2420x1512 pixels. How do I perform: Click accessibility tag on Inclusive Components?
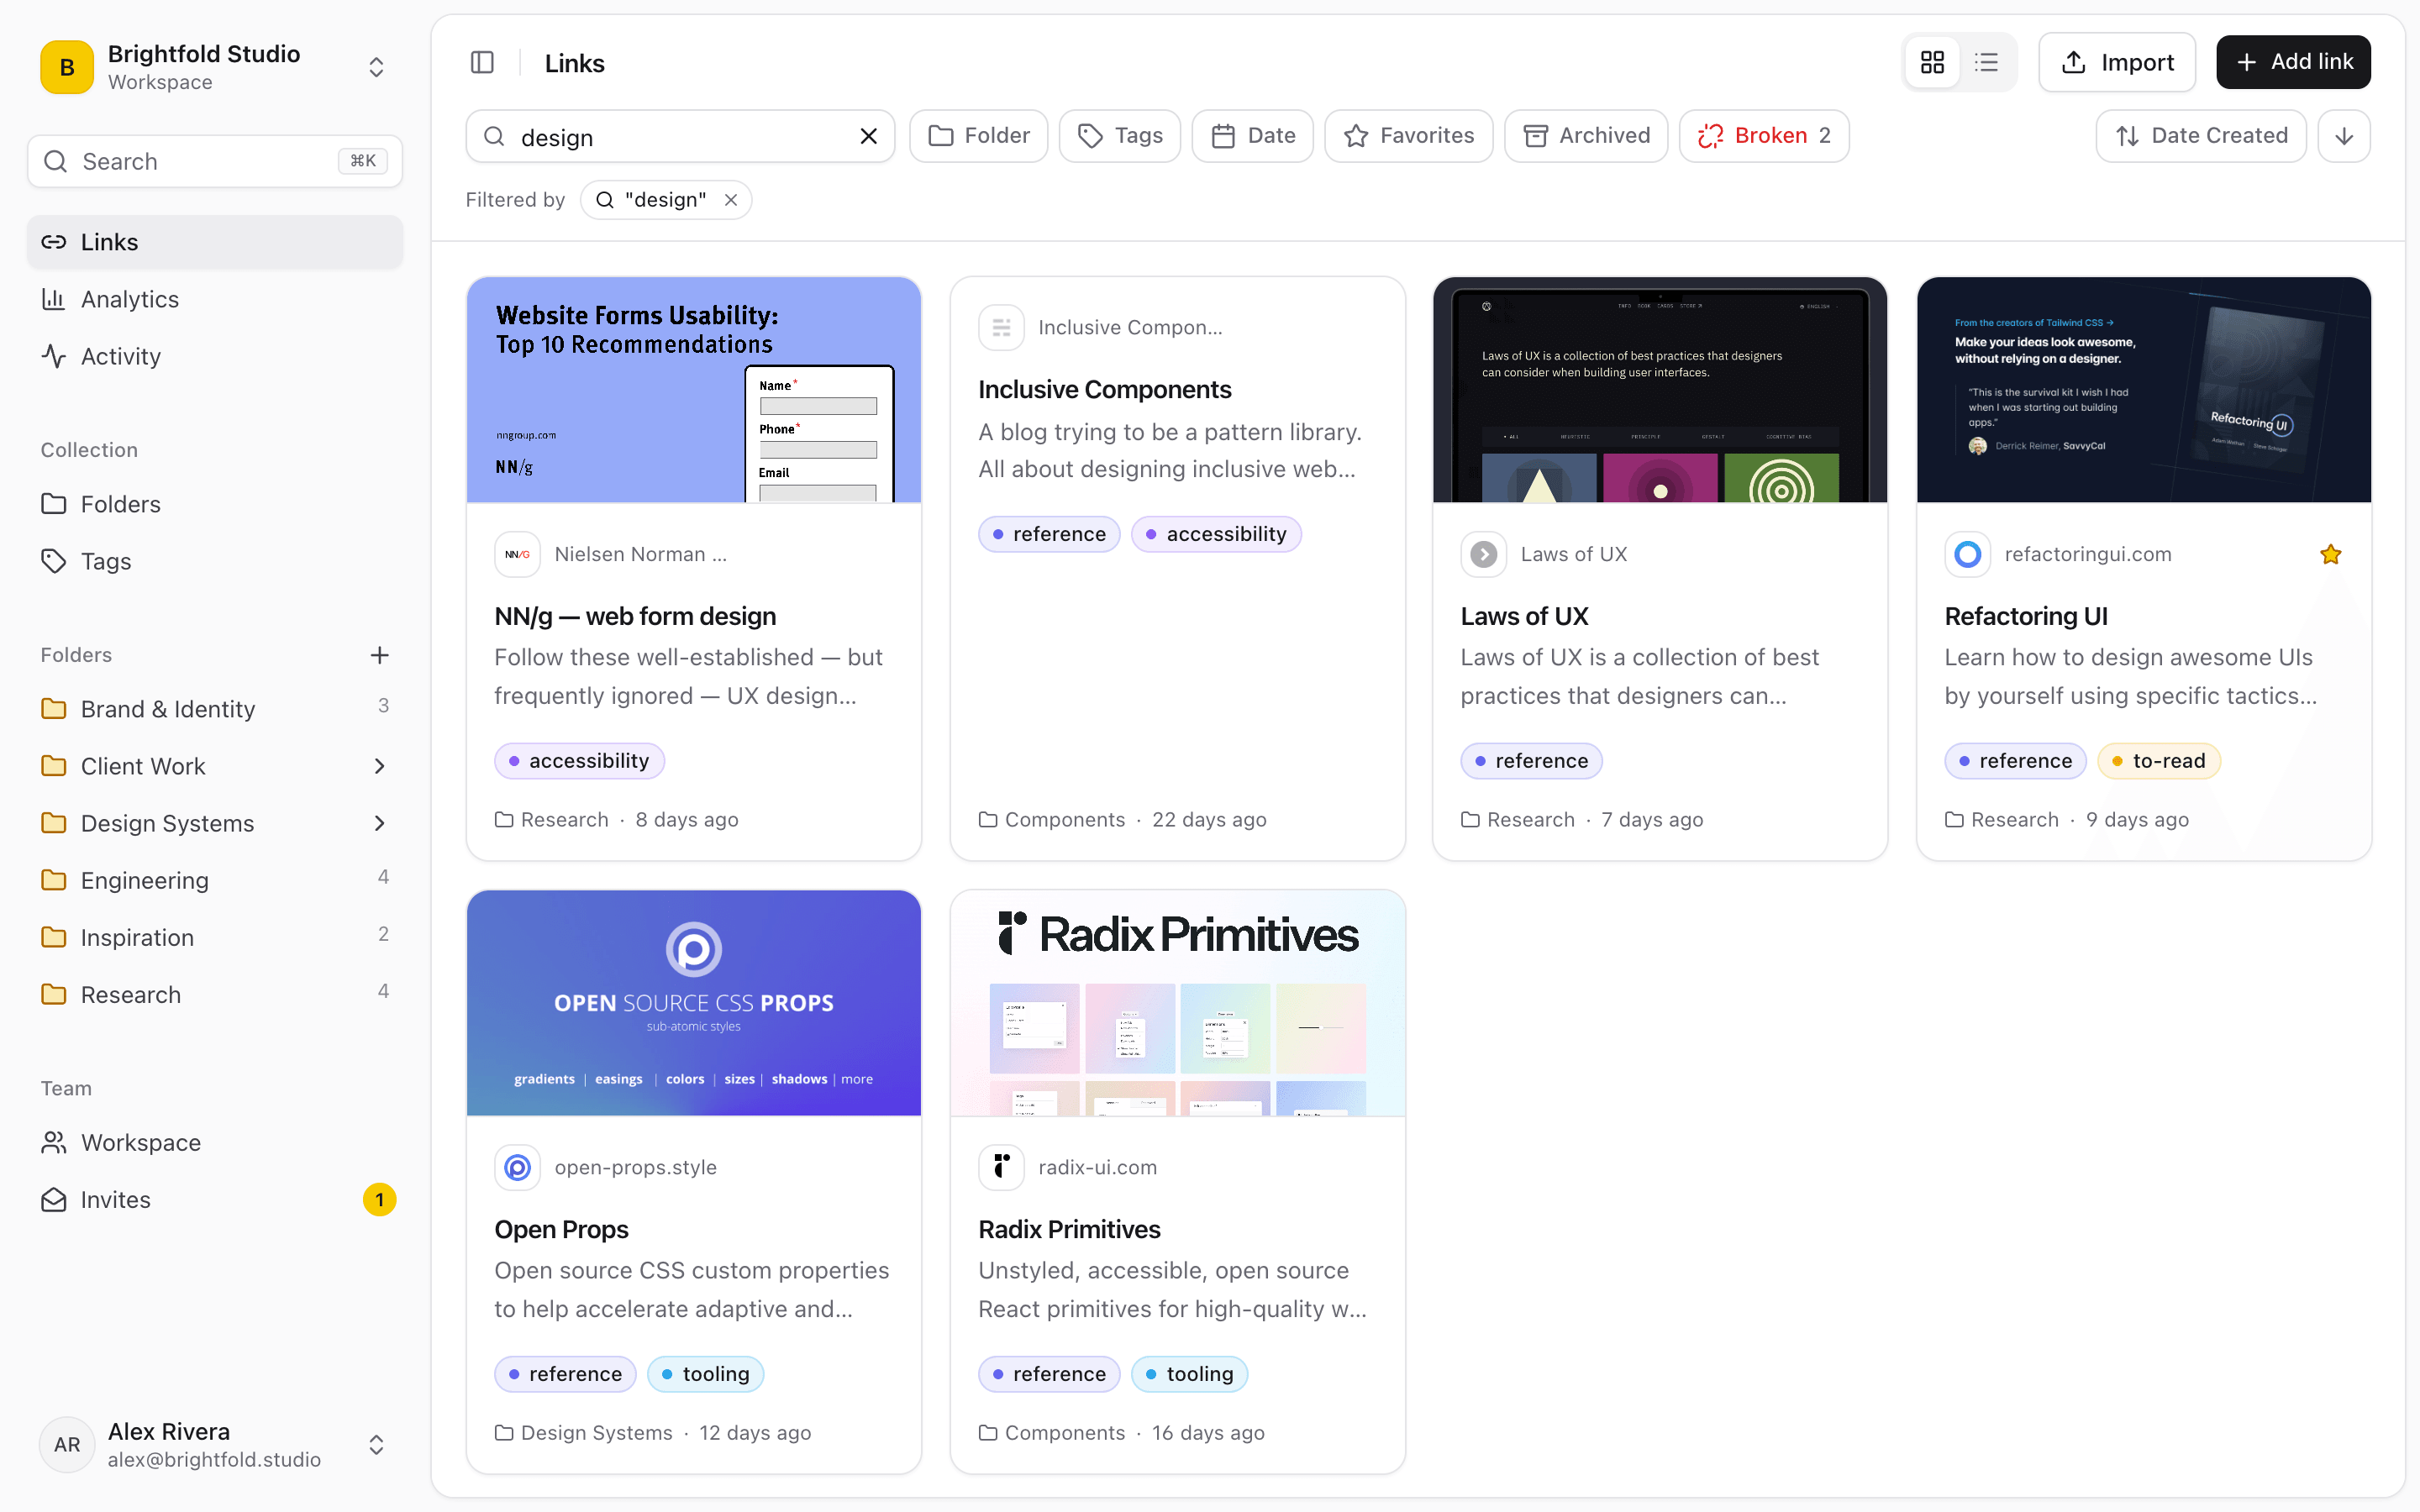tap(1216, 534)
